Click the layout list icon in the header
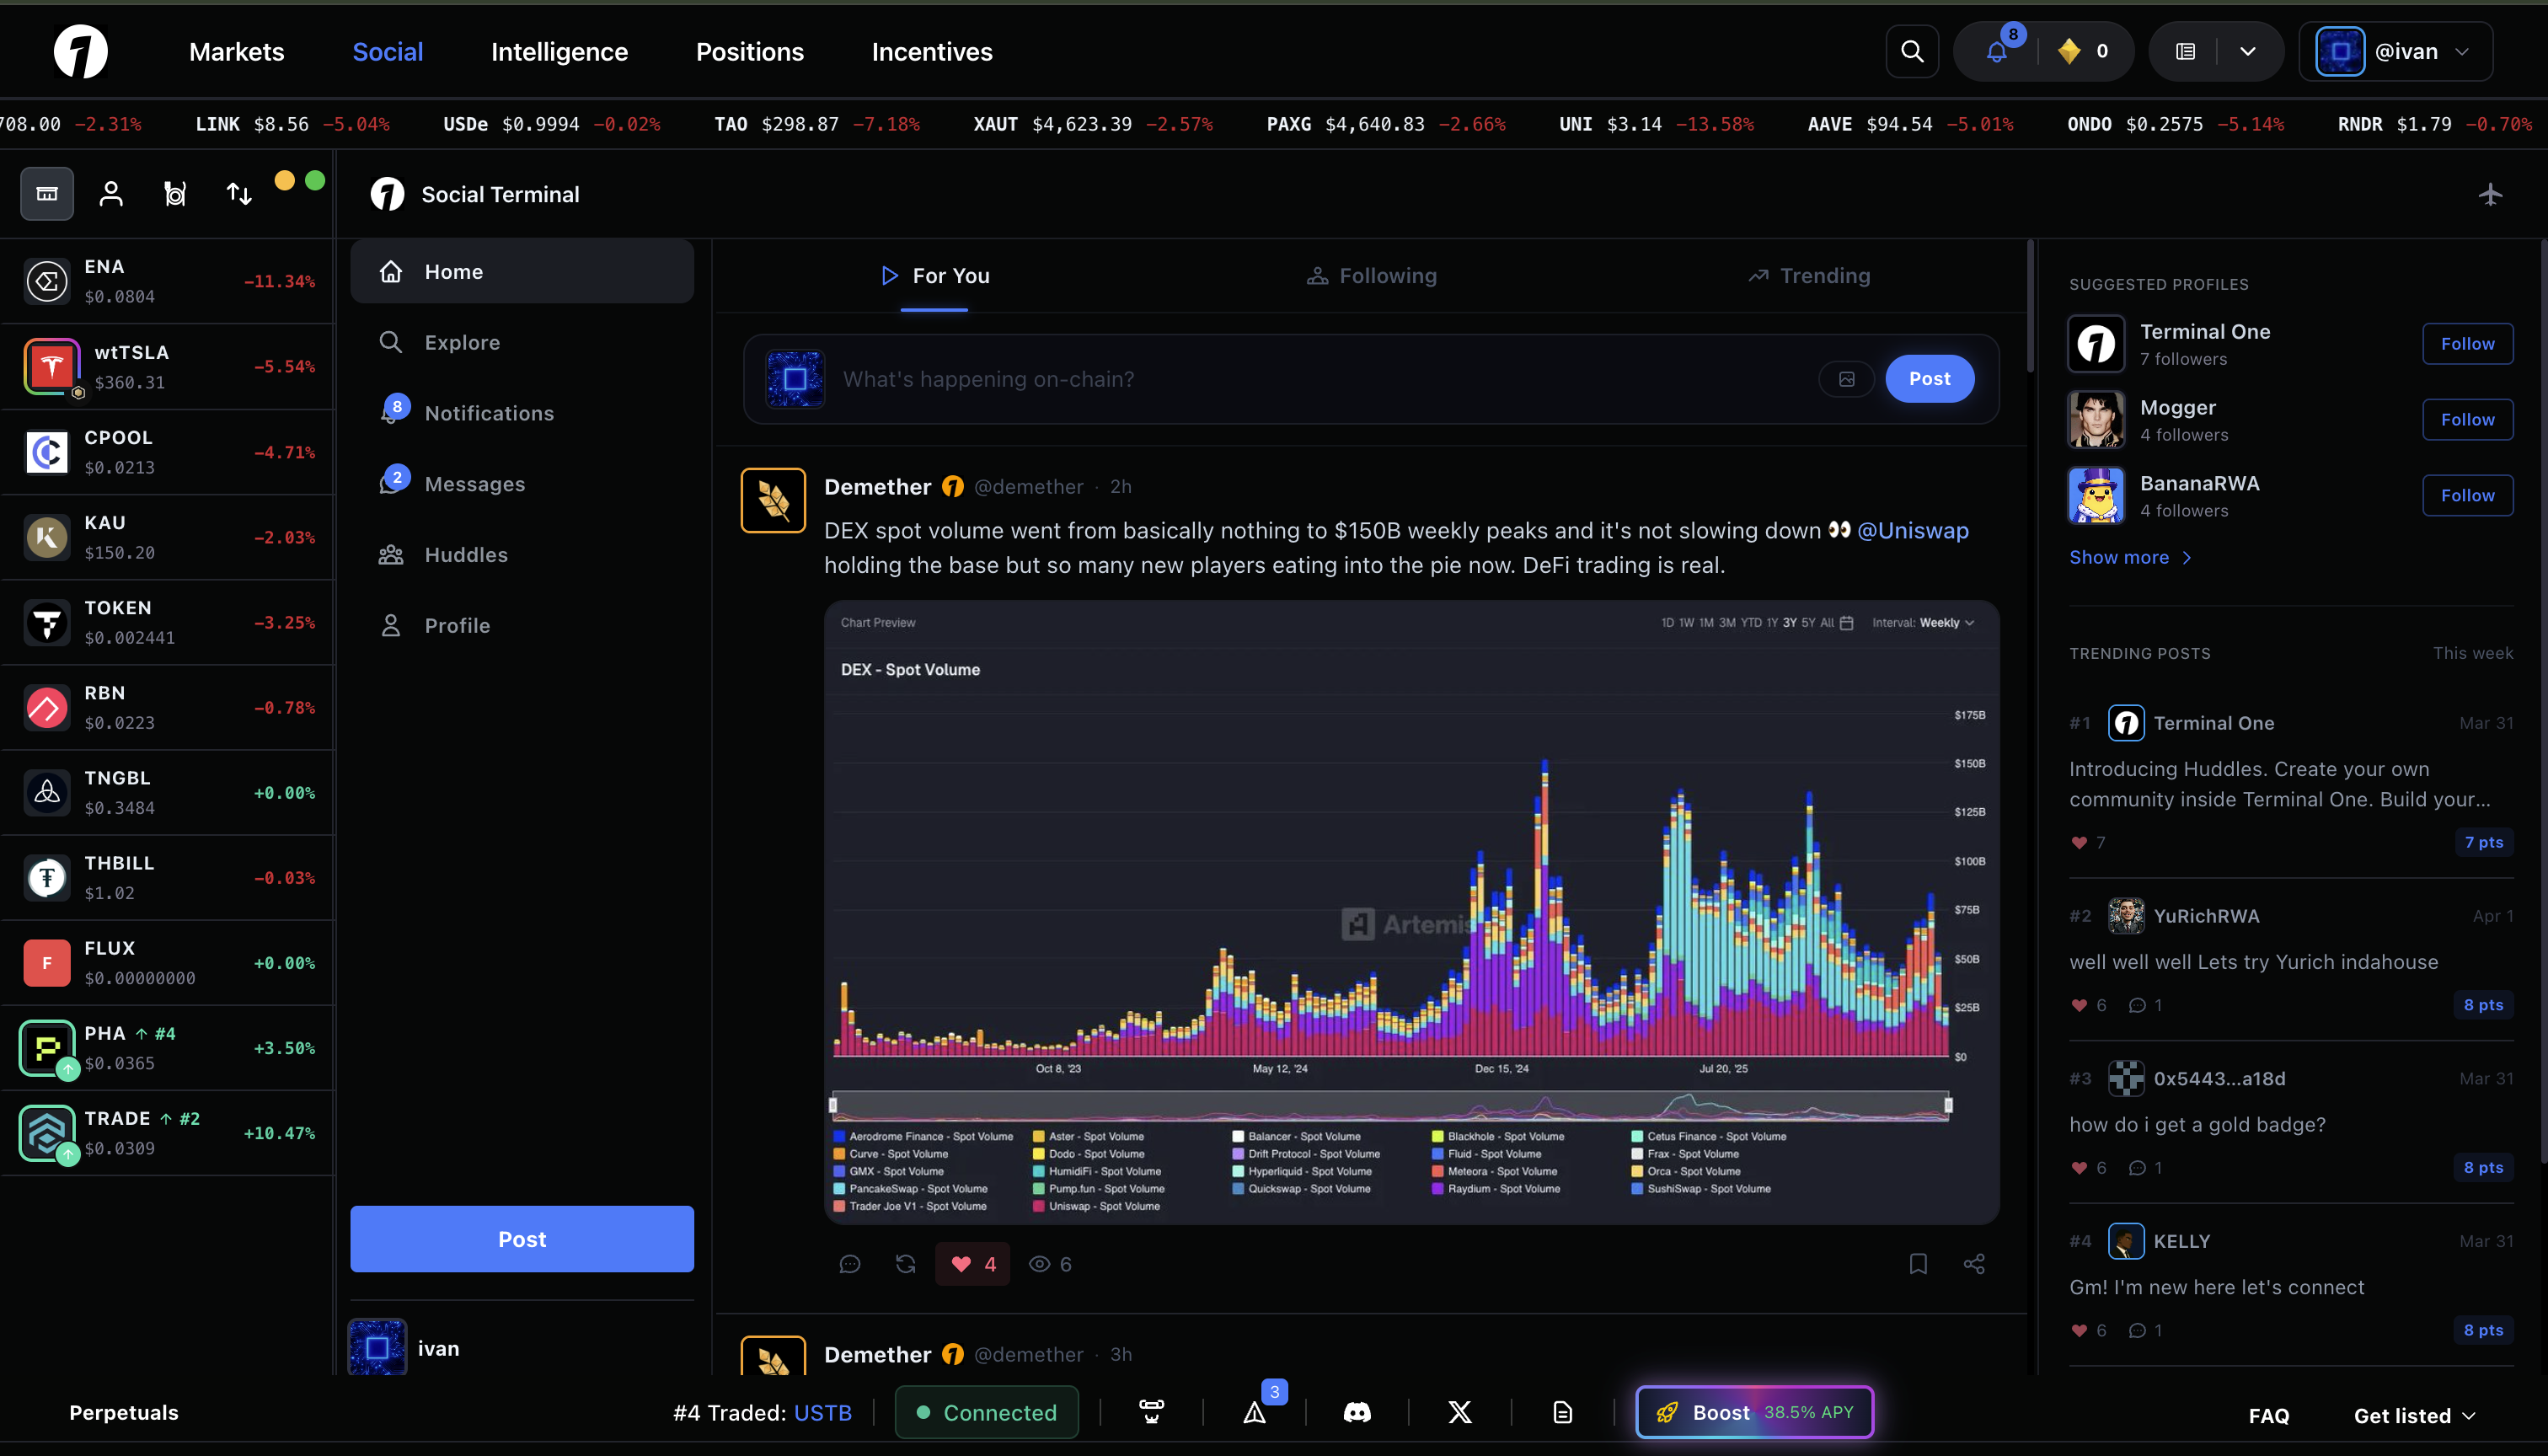Viewport: 2548px width, 1456px height. click(2186, 51)
